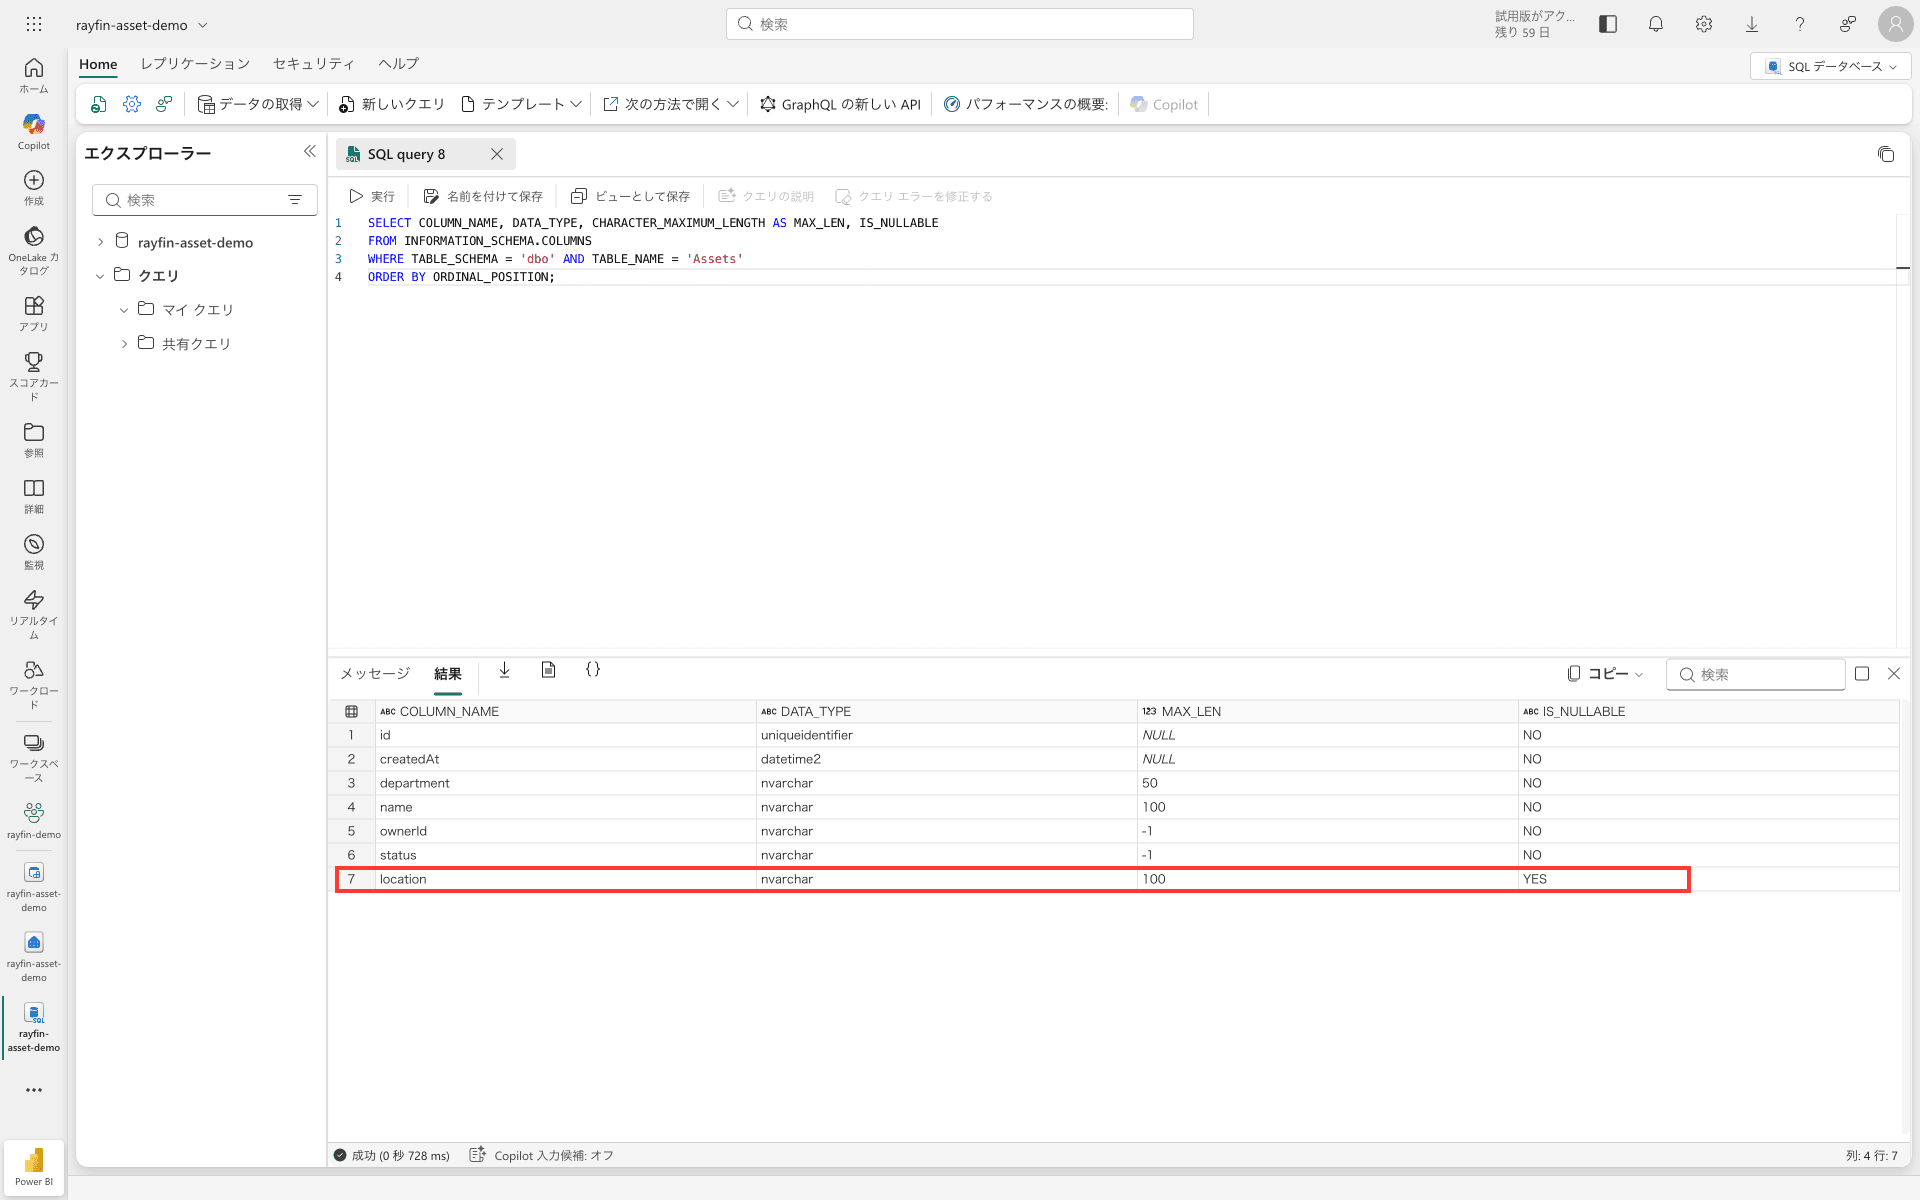The width and height of the screenshot is (1920, 1200).
Task: Download results using the results pane arrow
Action: (504, 670)
